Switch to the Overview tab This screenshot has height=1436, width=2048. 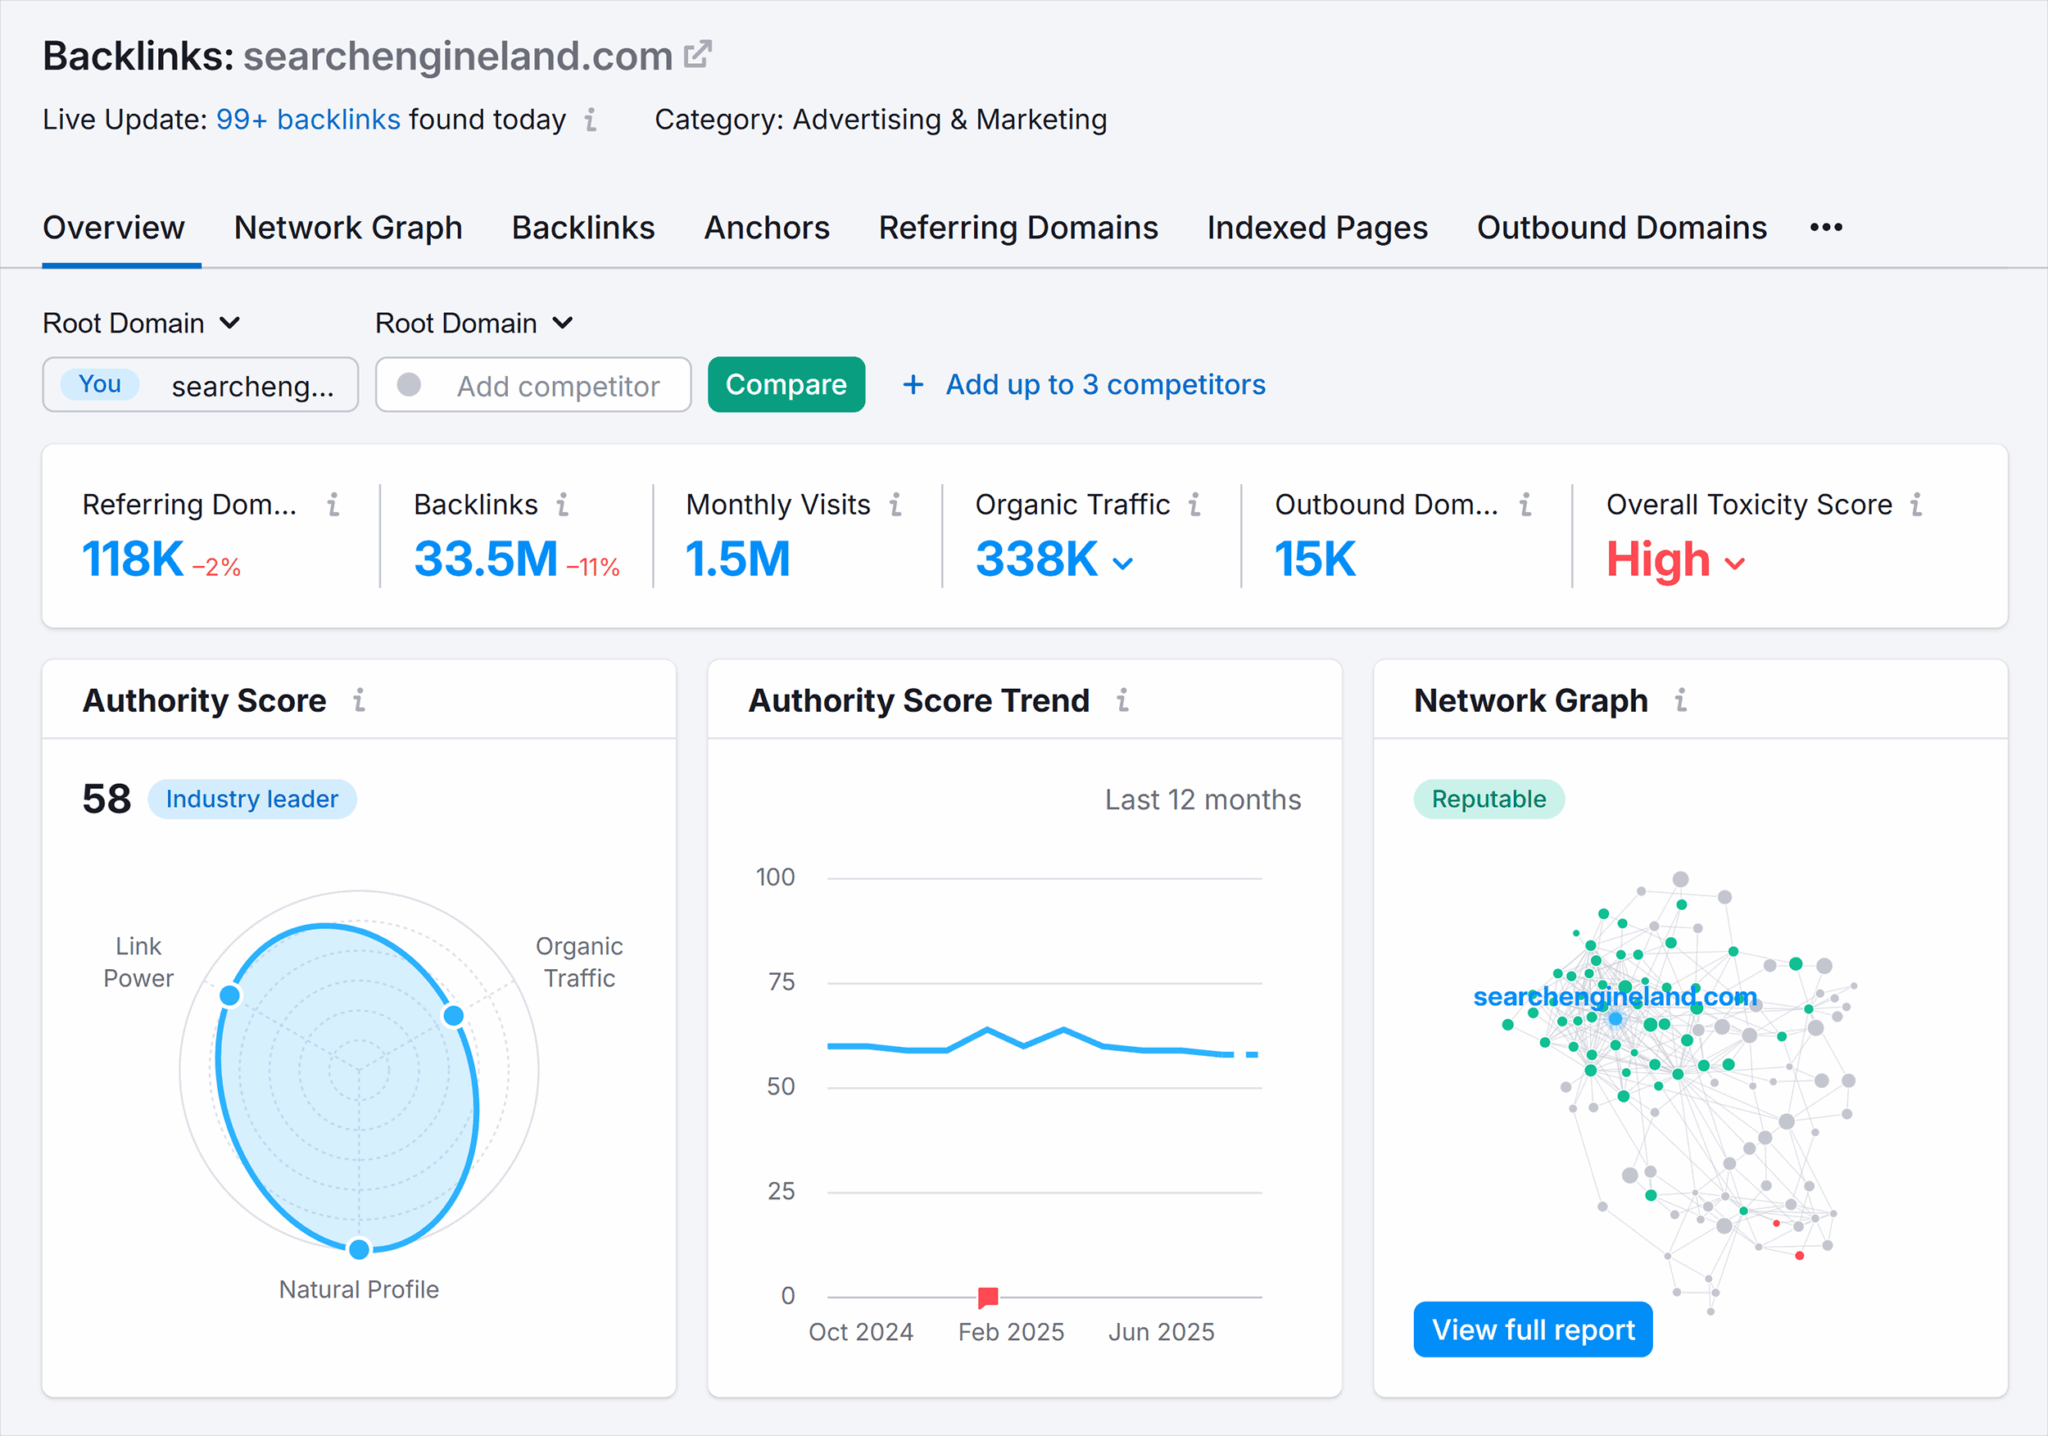coord(114,228)
